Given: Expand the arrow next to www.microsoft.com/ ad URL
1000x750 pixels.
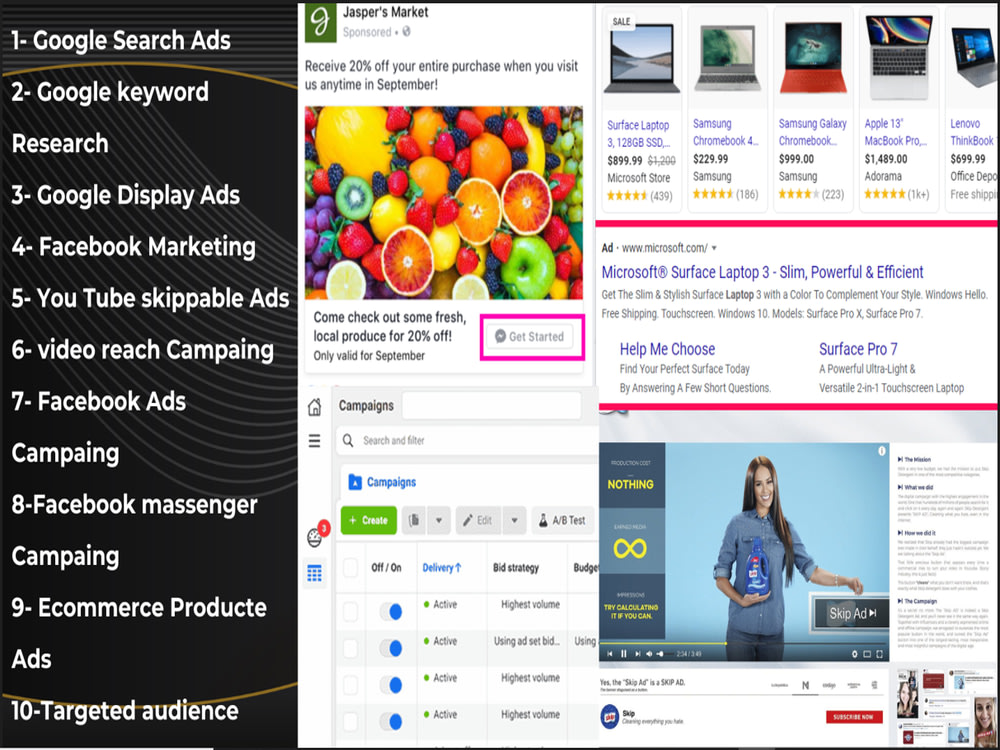Looking at the screenshot, I should pyautogui.click(x=714, y=248).
